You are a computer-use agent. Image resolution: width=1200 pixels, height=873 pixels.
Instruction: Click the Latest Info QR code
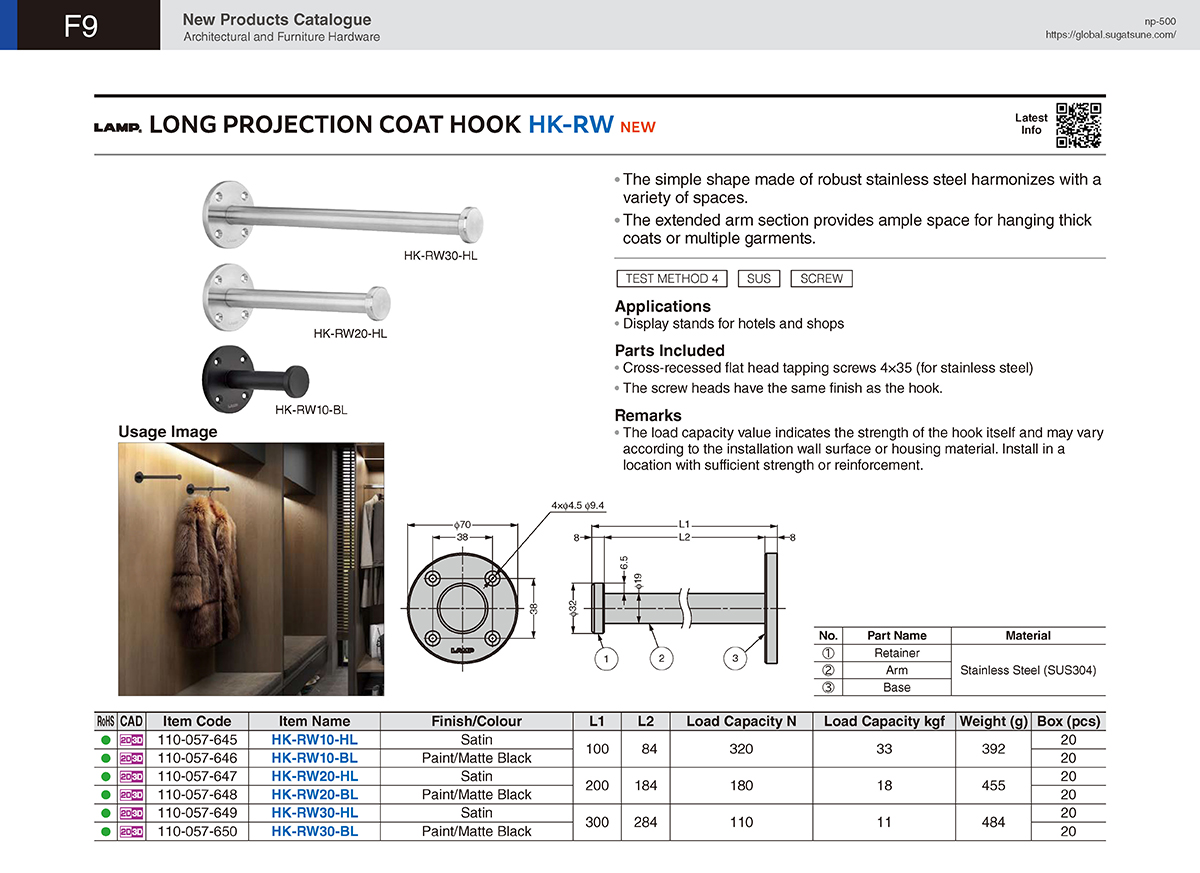[1078, 125]
